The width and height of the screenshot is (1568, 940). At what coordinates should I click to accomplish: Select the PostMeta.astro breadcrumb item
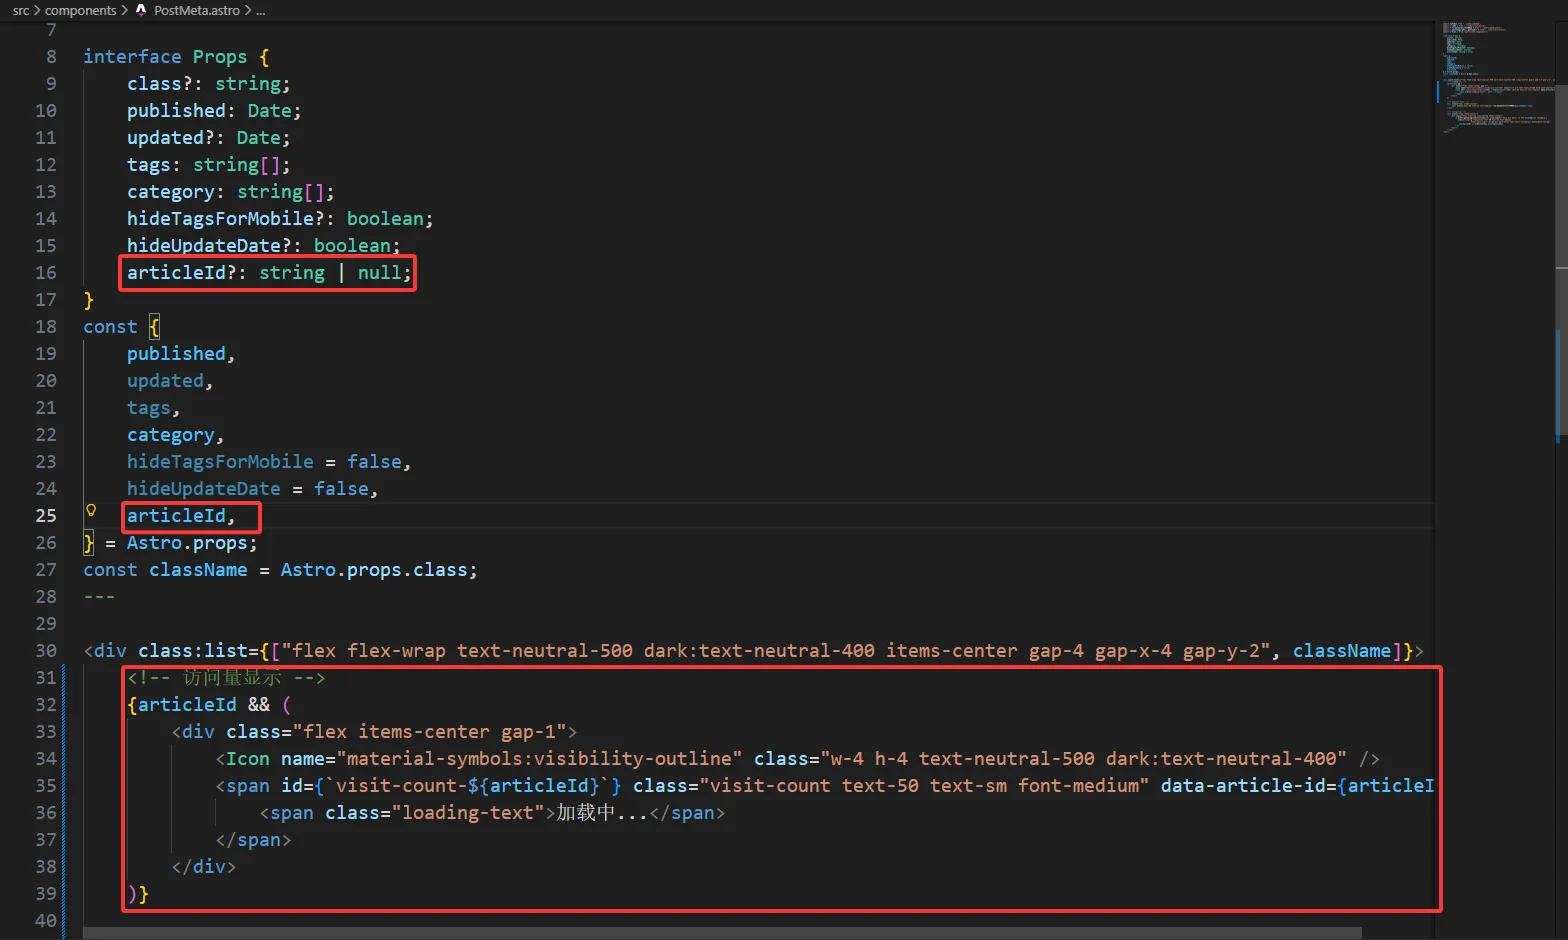[196, 10]
